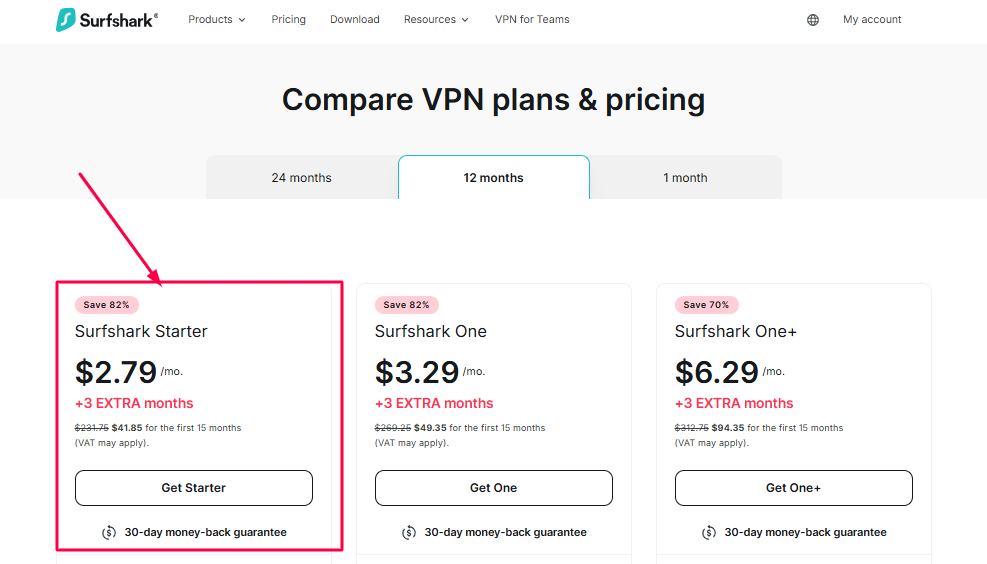Viewport: 987px width, 564px height.
Task: Click the Surfshark logo
Action: pos(106,20)
